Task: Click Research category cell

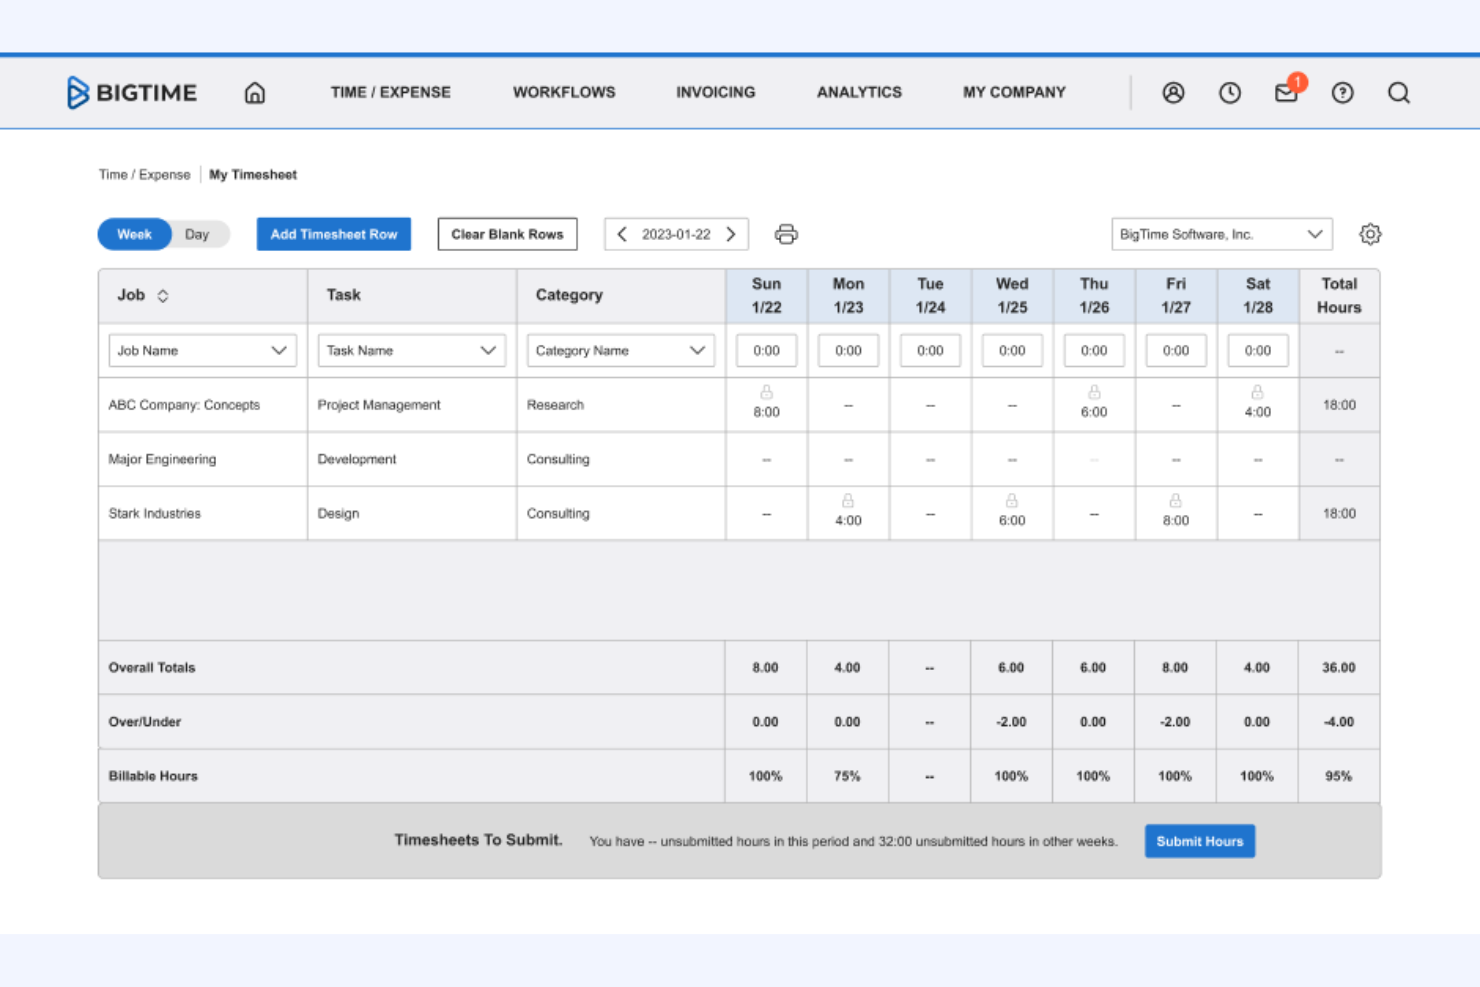Action: click(x=621, y=405)
